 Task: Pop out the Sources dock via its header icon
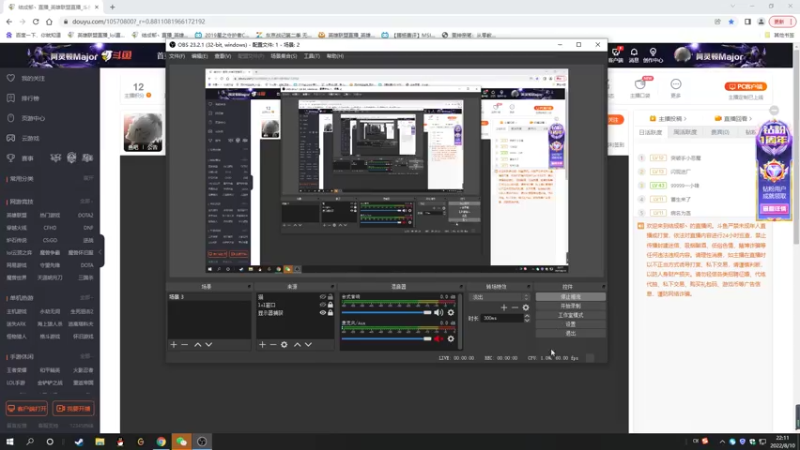pos(332,287)
